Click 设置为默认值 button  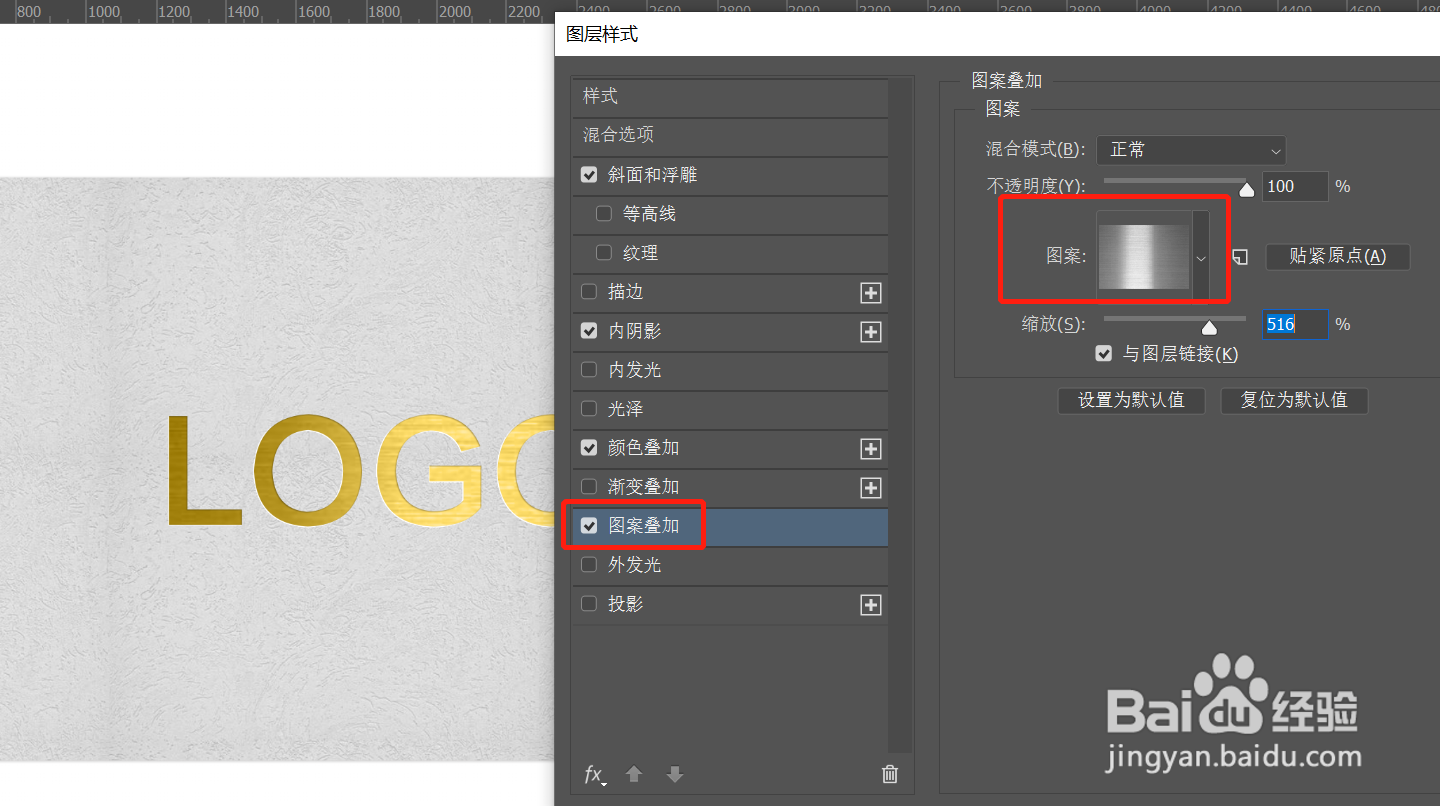[1131, 400]
